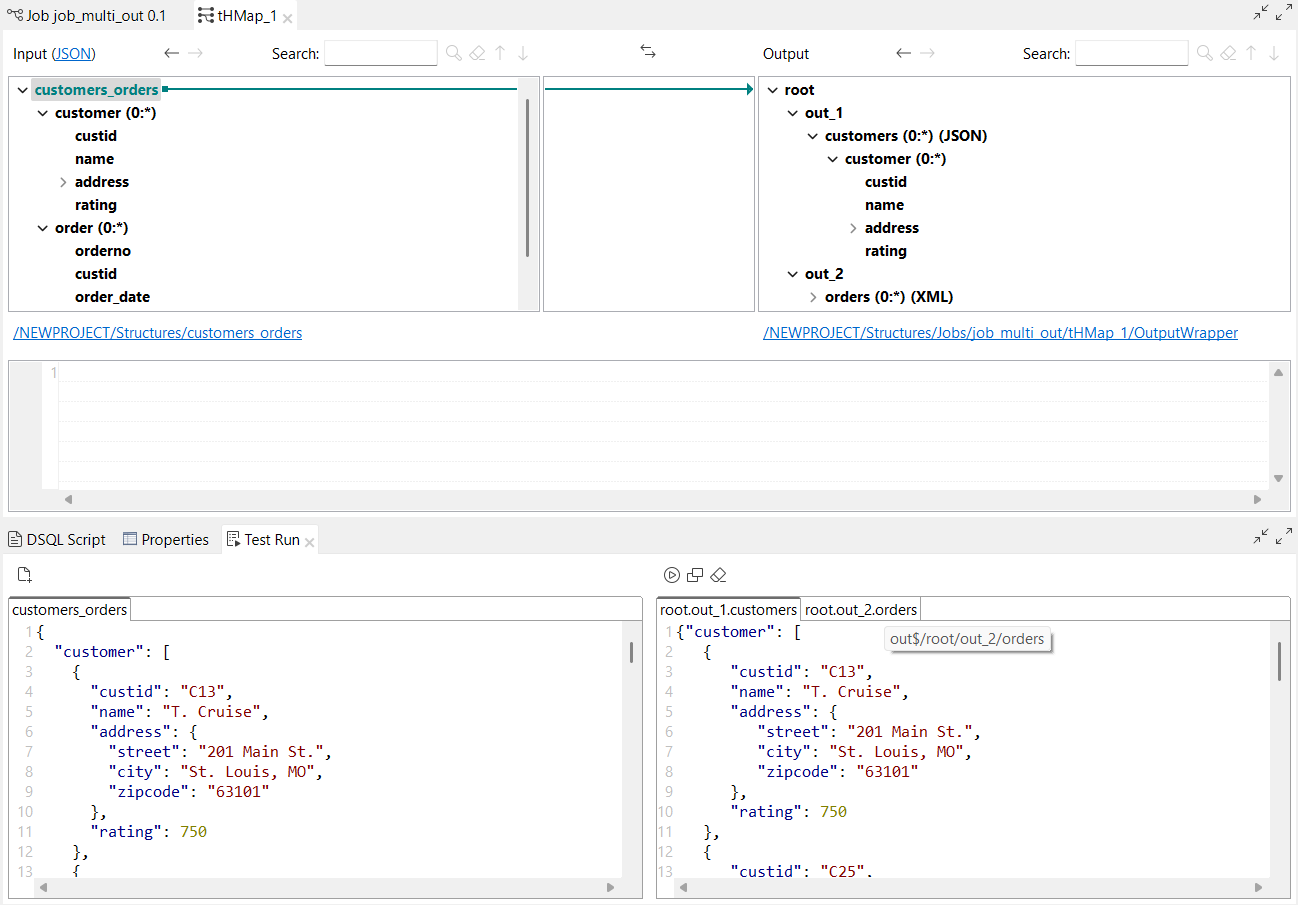
Task: Clear Input search using eraser icon
Action: click(x=476, y=52)
